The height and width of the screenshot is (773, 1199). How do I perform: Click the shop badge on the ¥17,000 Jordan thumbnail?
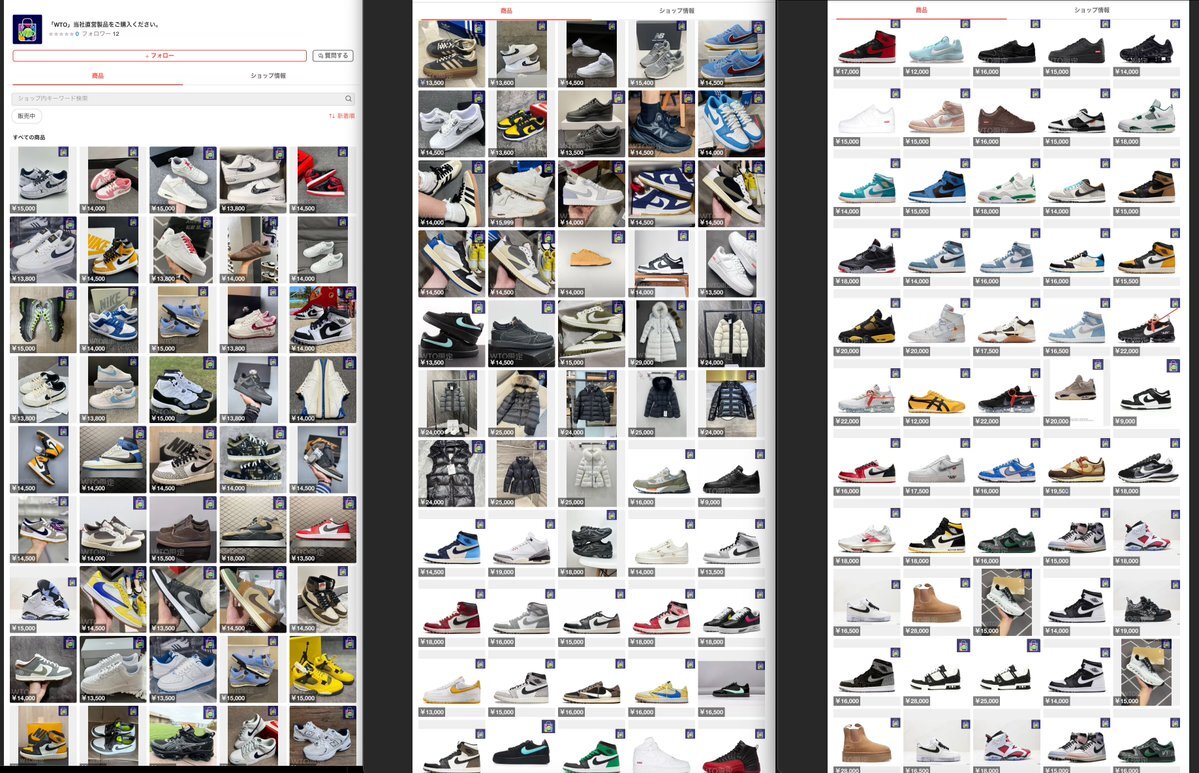point(895,24)
